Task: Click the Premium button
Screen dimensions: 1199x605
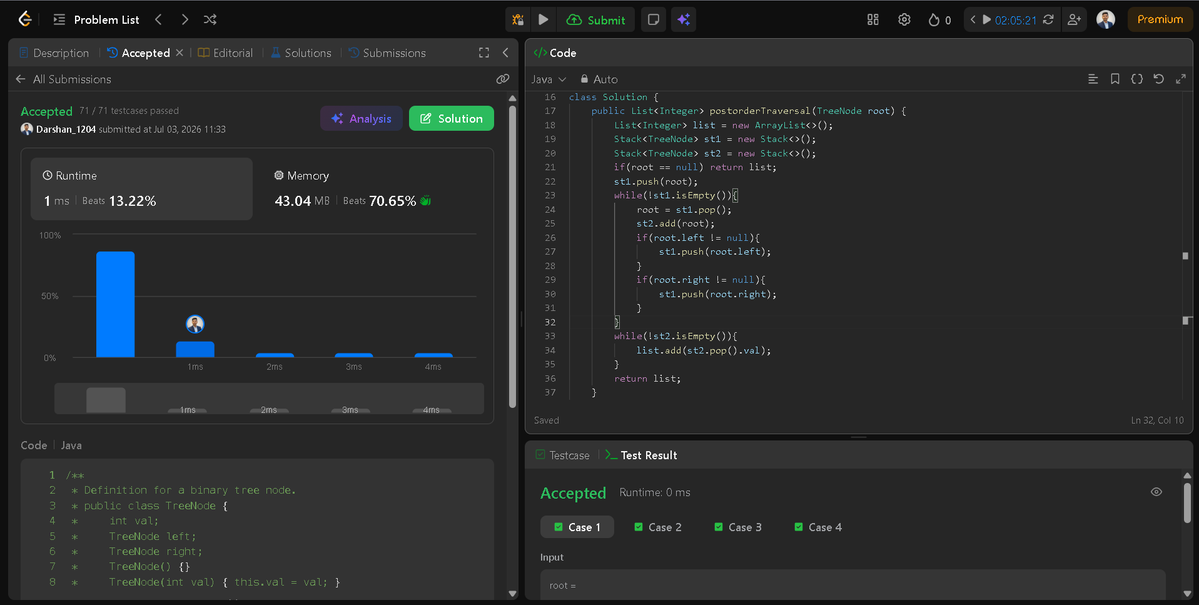Action: coord(1159,20)
